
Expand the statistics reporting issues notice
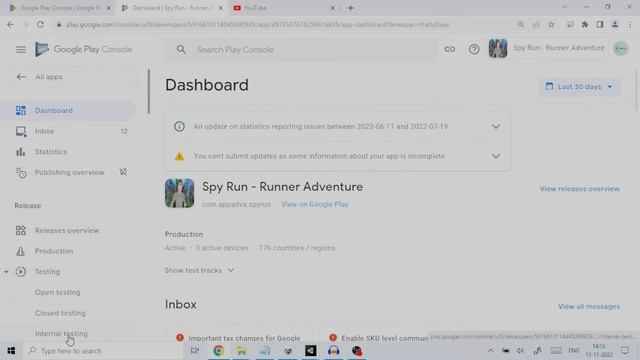pos(496,127)
